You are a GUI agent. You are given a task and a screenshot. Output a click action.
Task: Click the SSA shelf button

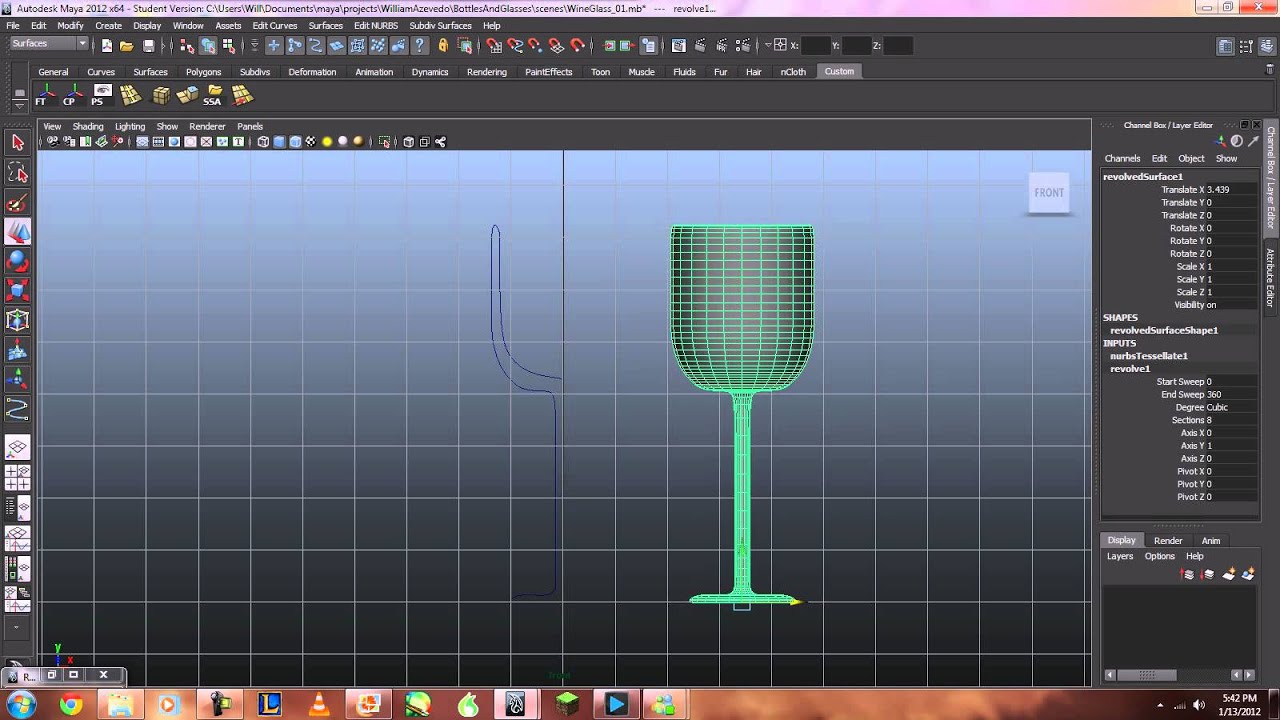point(213,96)
